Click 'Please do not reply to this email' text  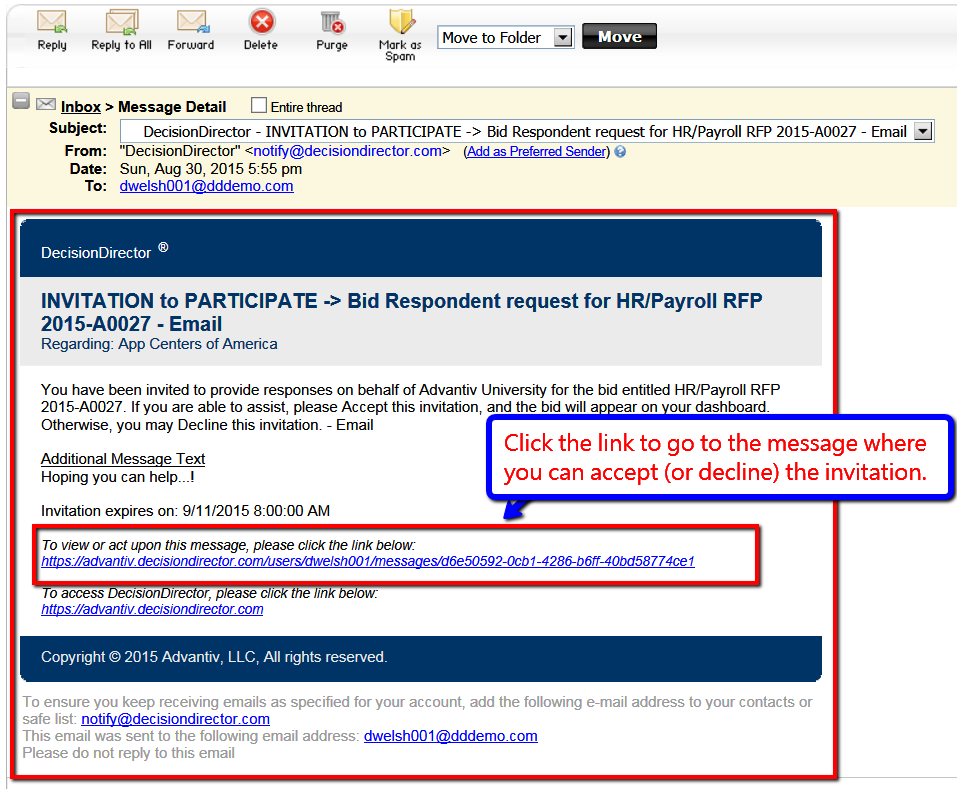(x=129, y=753)
